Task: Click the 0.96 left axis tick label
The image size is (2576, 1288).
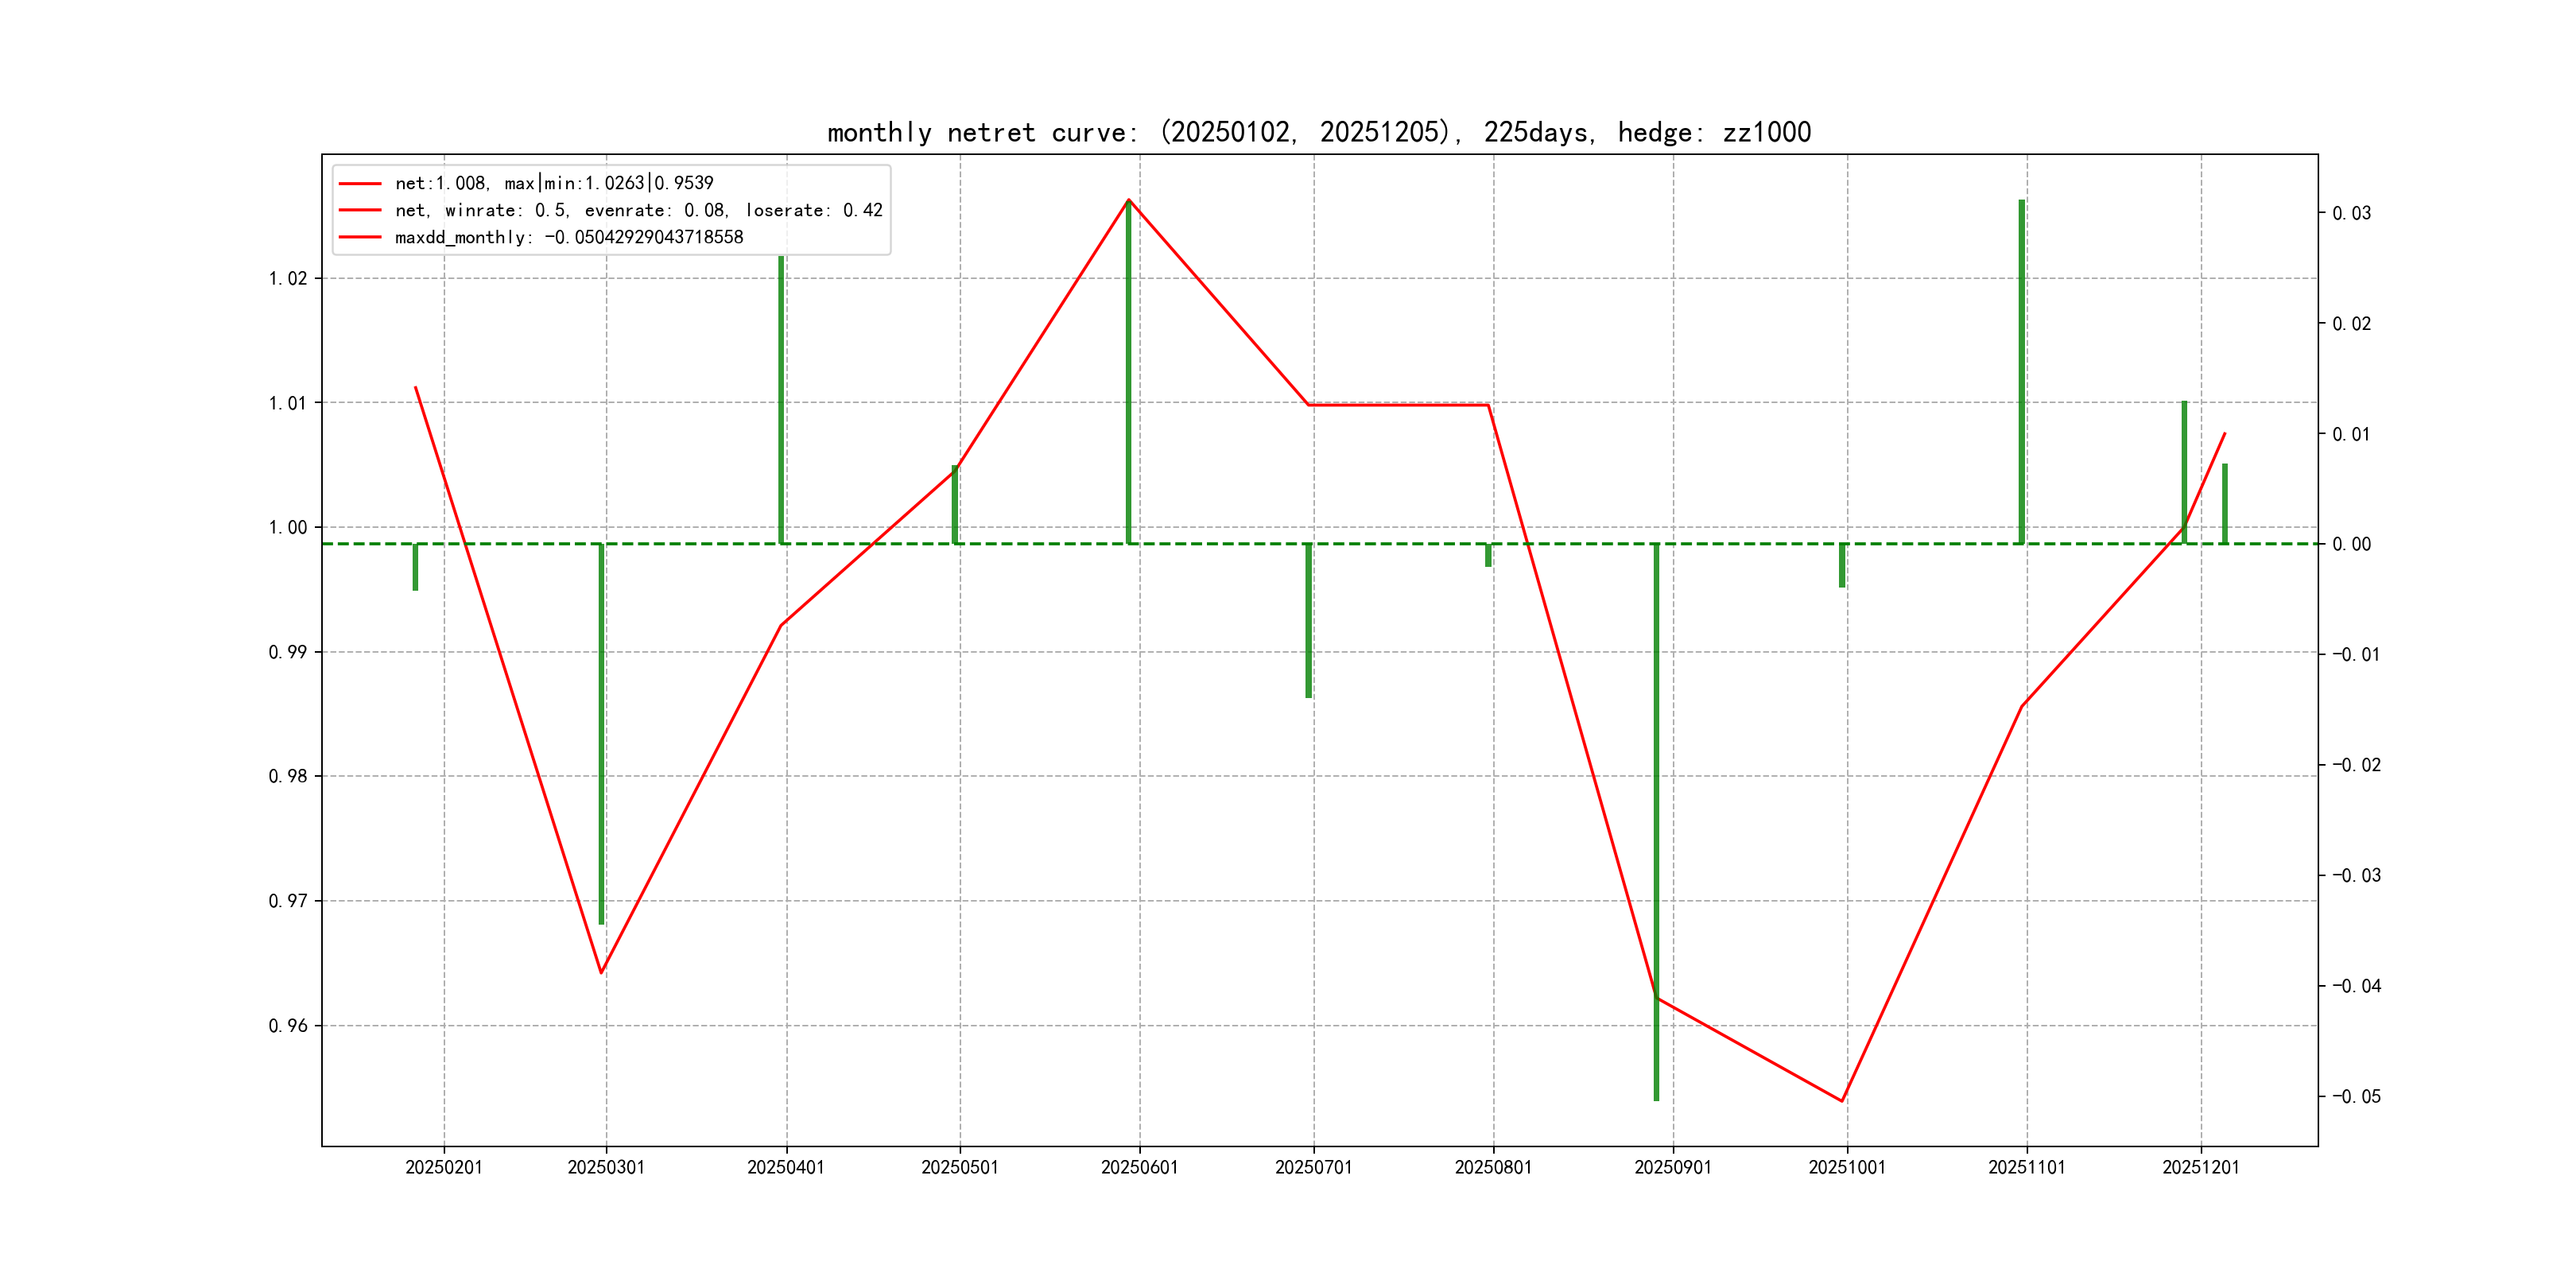Action: 288,1026
